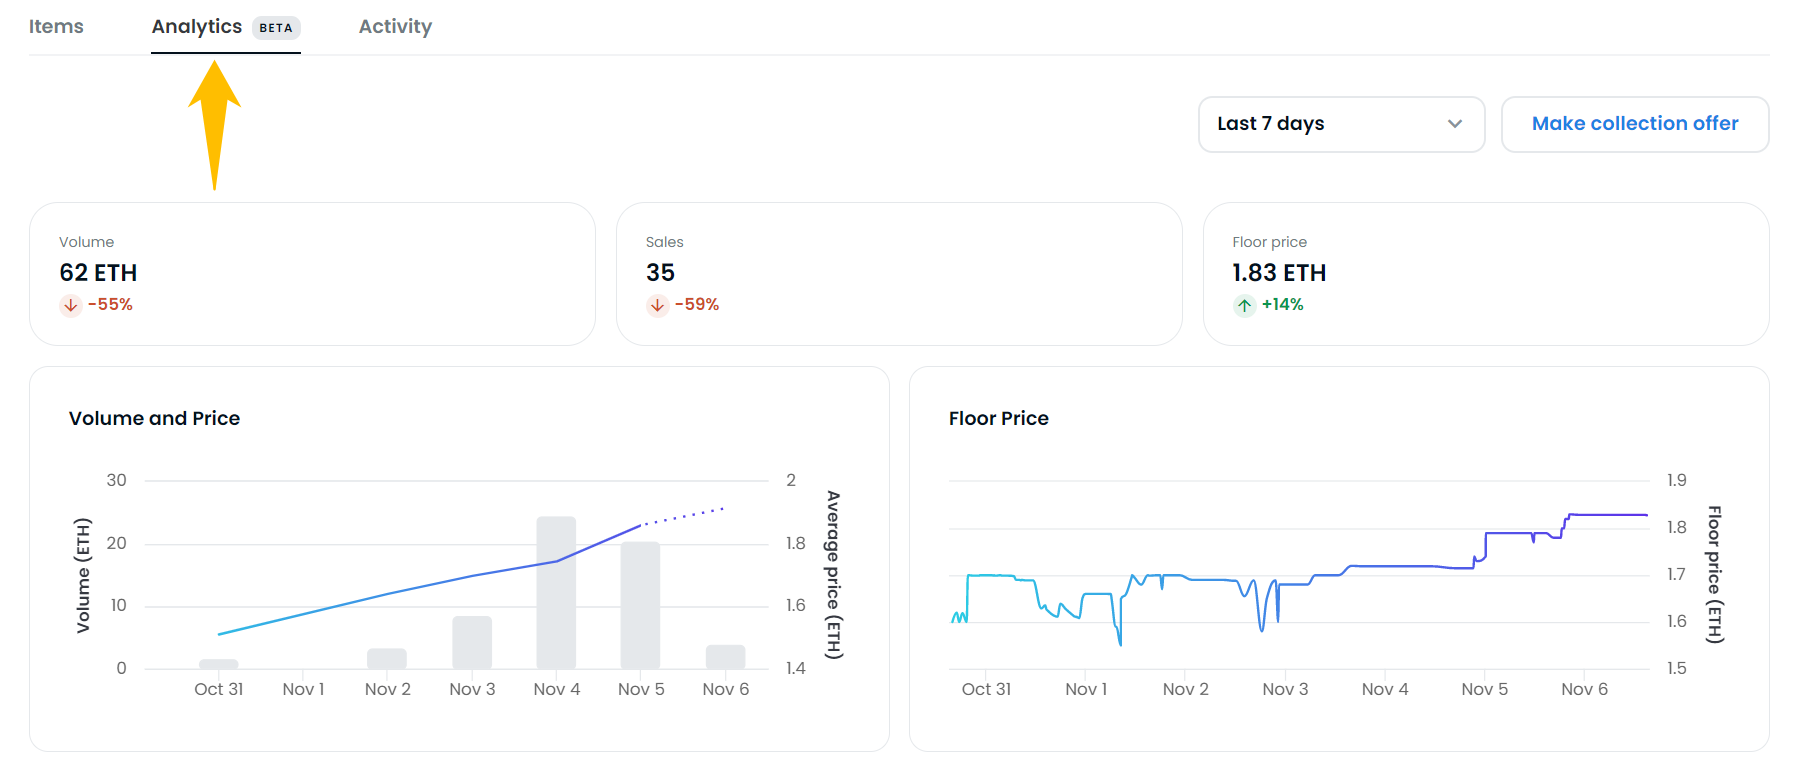Click the red down arrow beside -59%

click(x=657, y=305)
